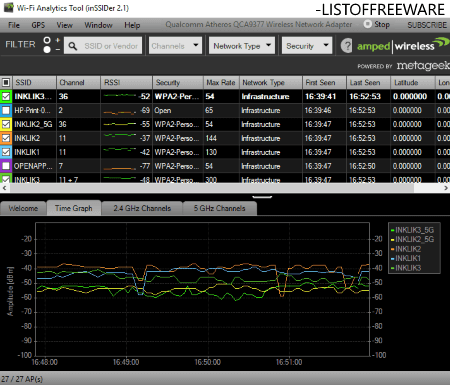Click the Stop scanning indicator icon
Screen dimensions: 450x385
point(368,24)
